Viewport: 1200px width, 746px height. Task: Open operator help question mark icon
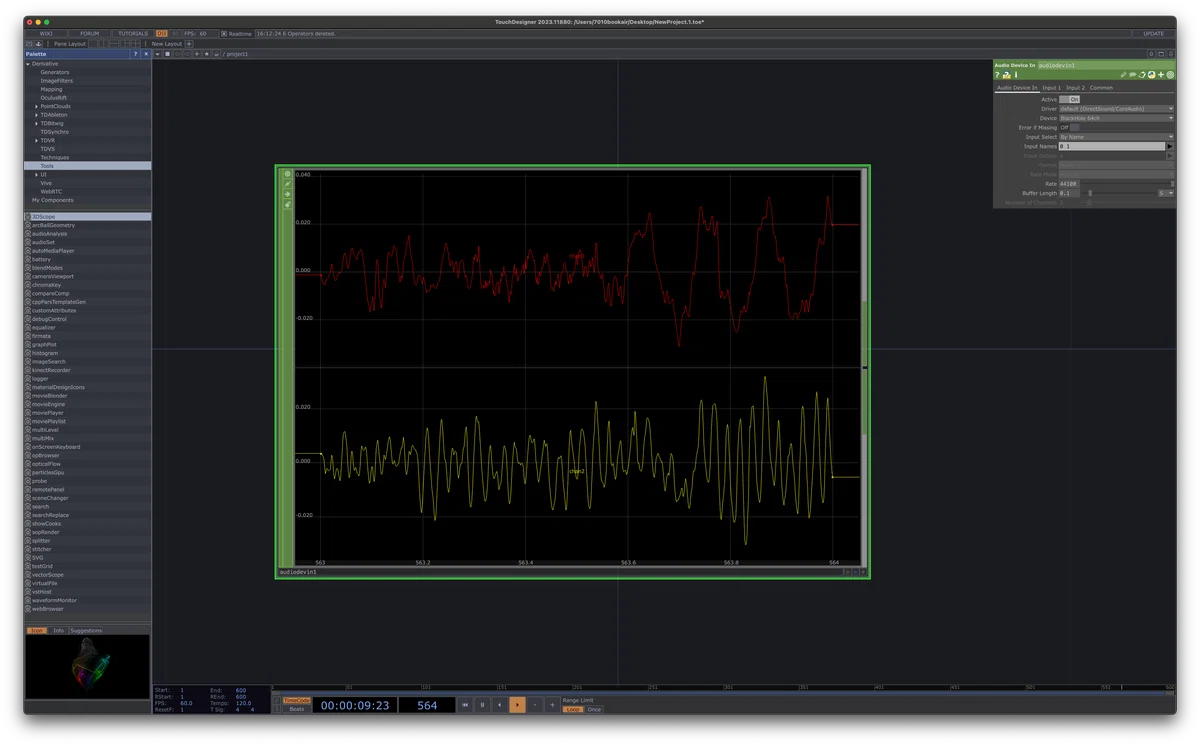tap(997, 75)
